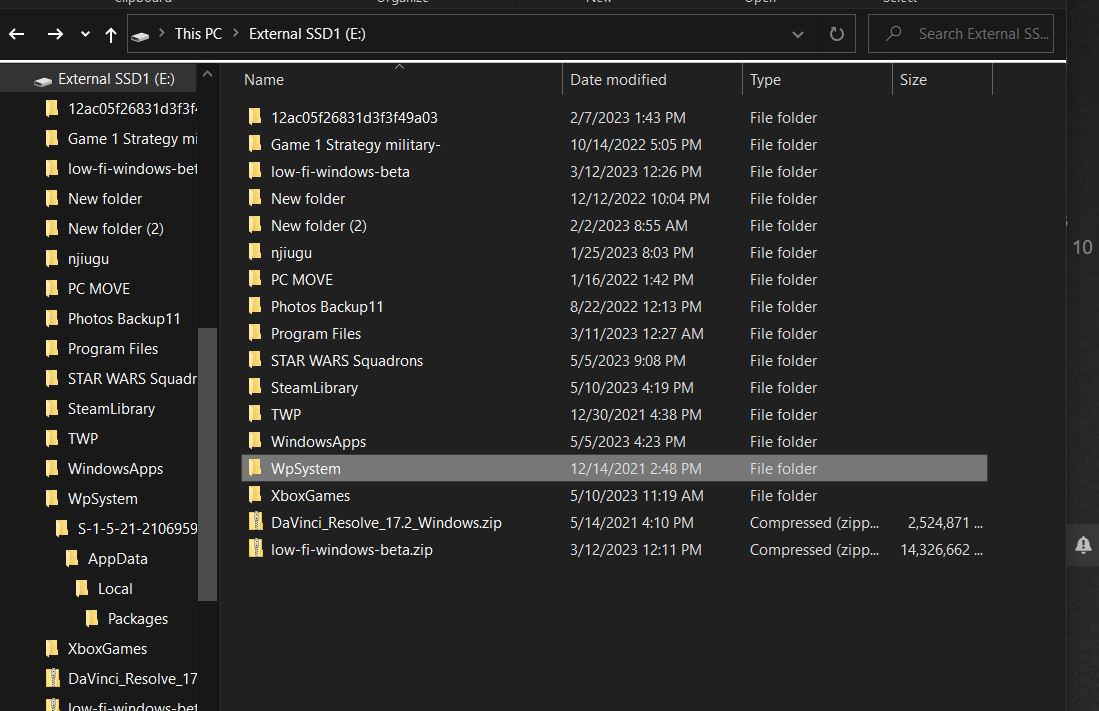Sort by the Type column header
The width and height of the screenshot is (1099, 711).
coord(815,80)
